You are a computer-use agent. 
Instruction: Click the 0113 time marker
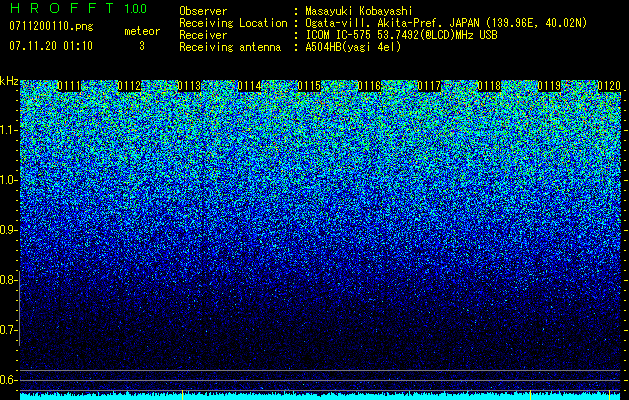click(189, 86)
